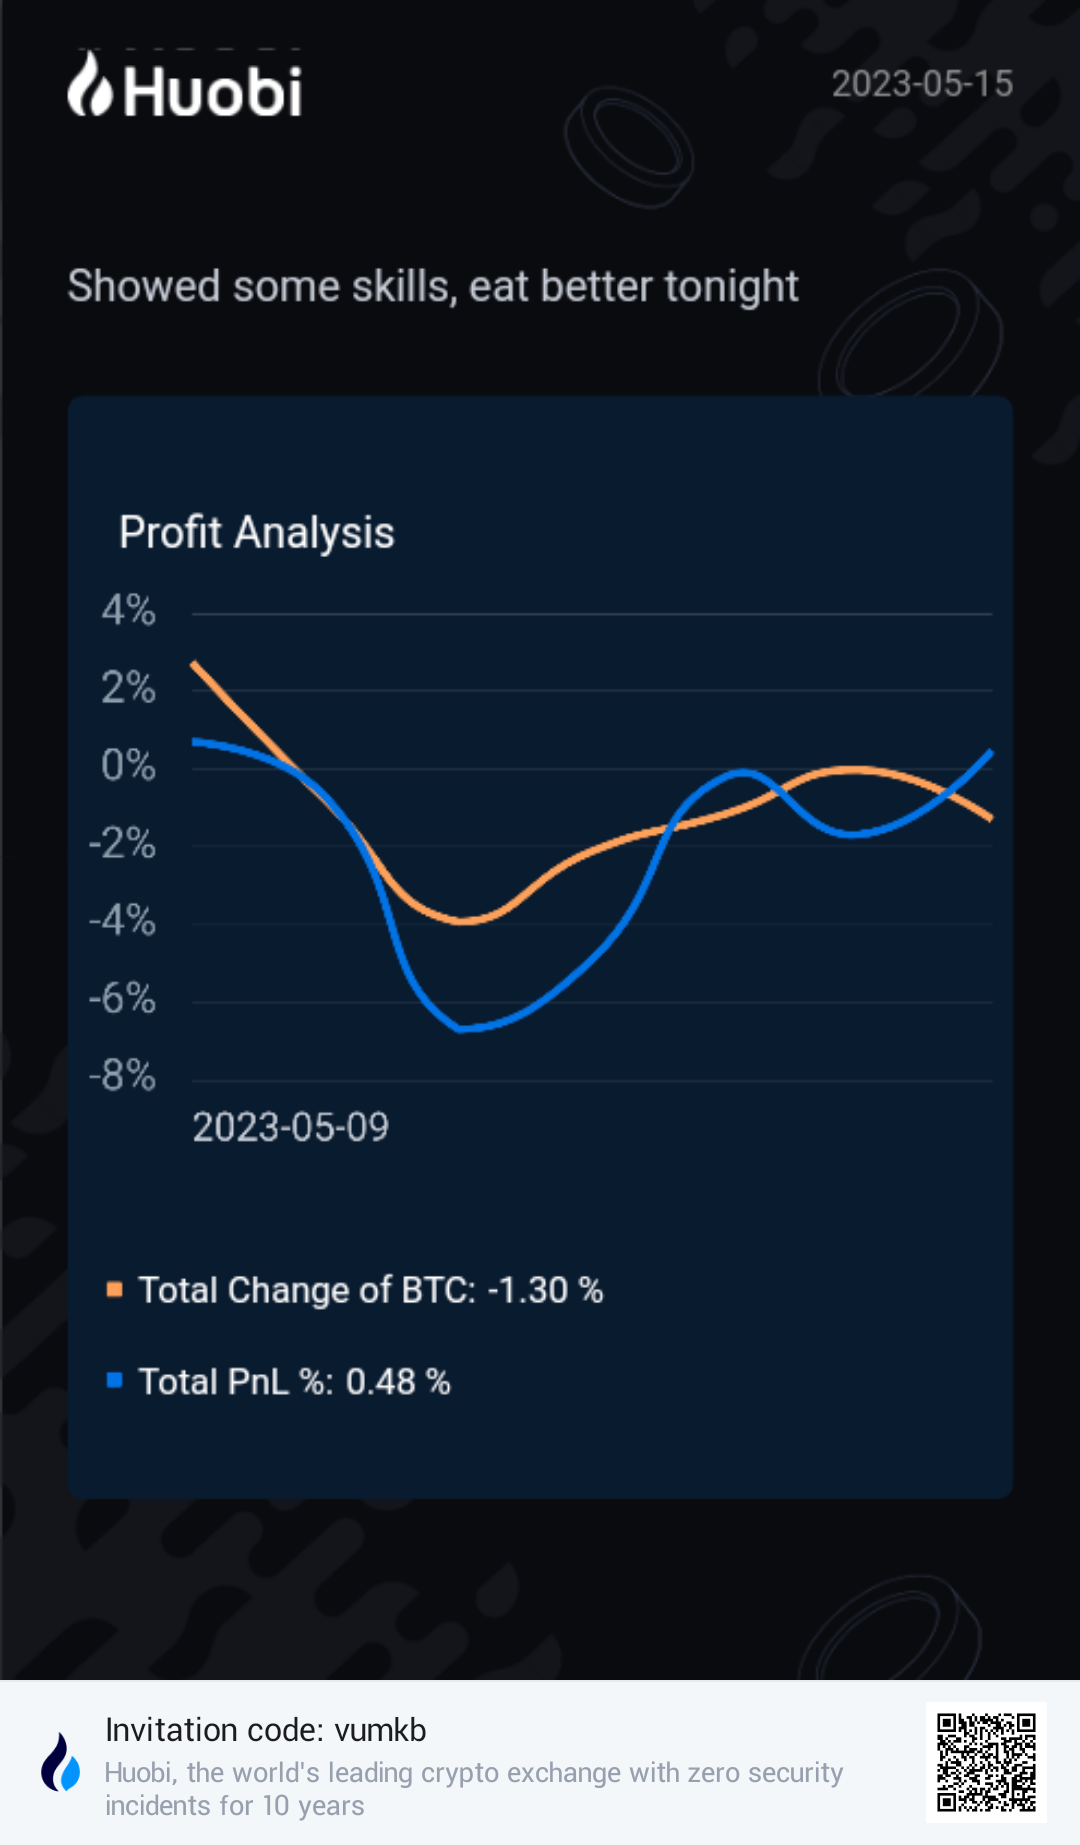
Task: Select the 2023-05-15 date at top right
Action: point(922,84)
